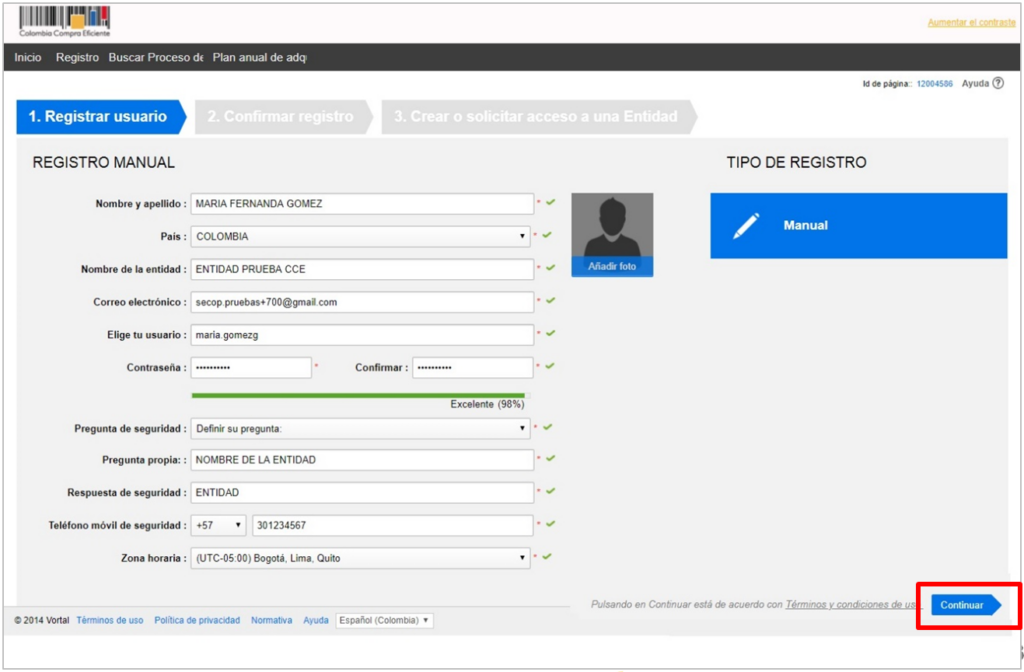Click the green password strength bar
Screen dimensions: 1024x672
click(358, 395)
